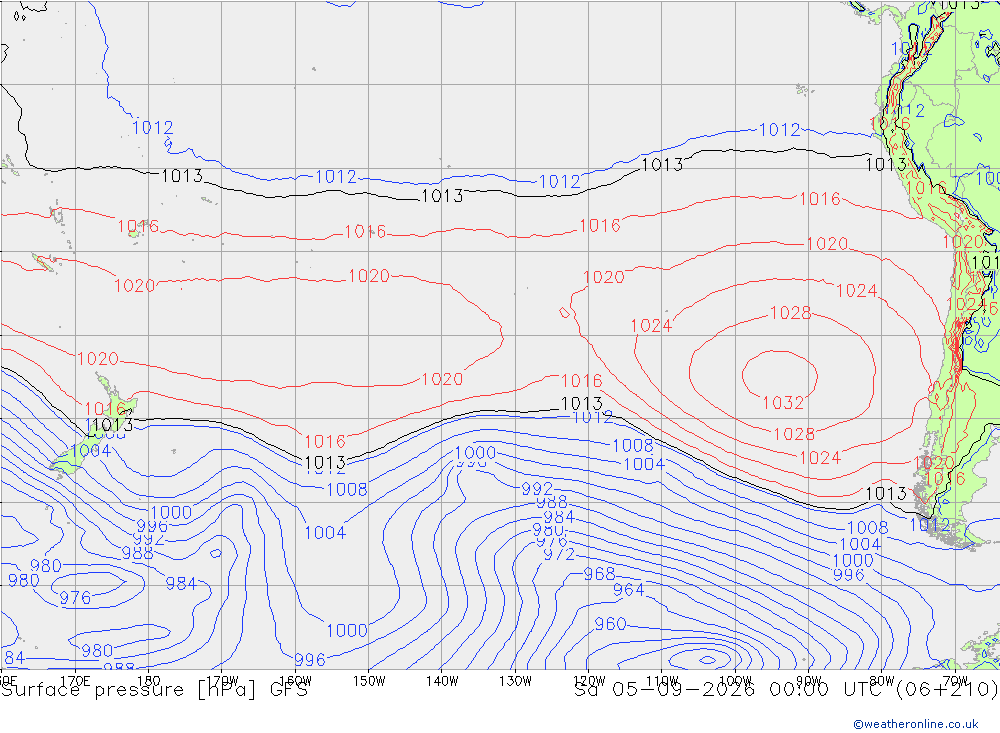Click the 170E longitude axis label
This screenshot has height=733, width=1000.
(x=75, y=681)
